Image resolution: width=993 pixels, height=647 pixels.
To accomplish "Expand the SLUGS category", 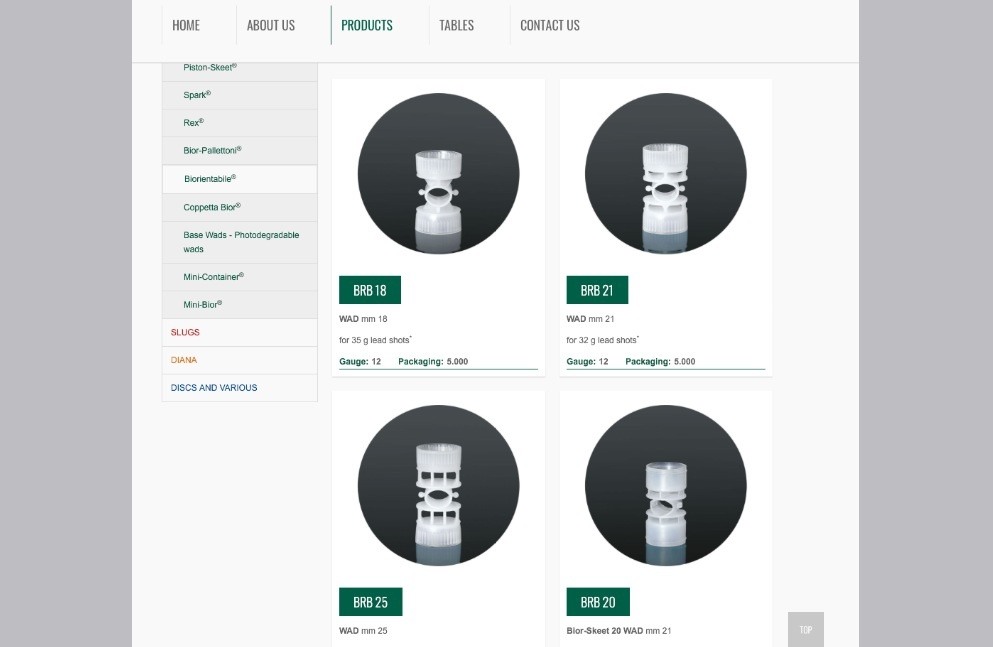I will coord(185,332).
